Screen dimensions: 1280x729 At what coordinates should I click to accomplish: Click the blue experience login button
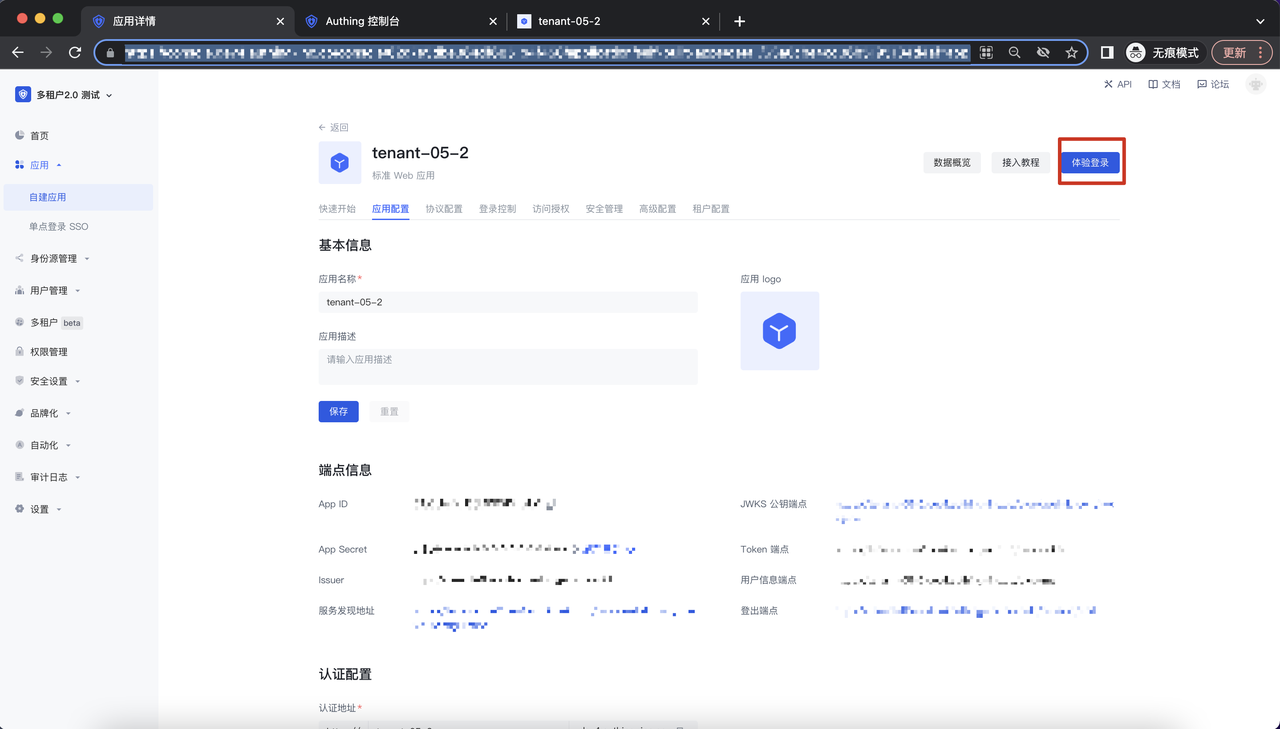pos(1090,162)
